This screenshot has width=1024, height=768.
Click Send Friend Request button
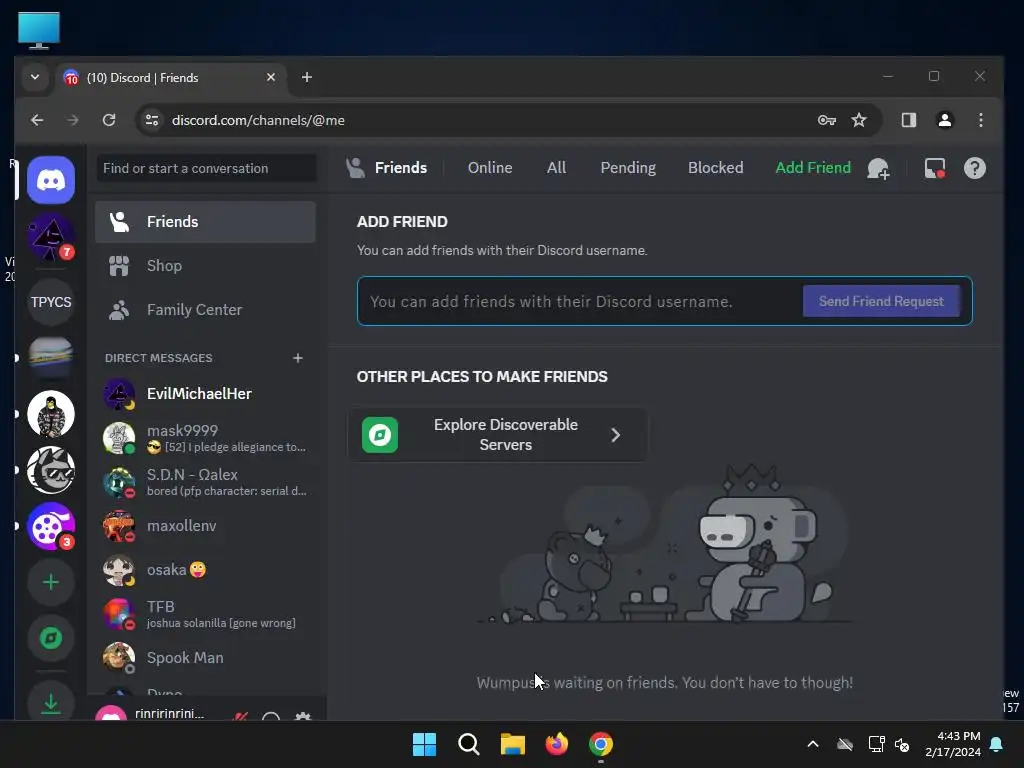pyautogui.click(x=881, y=301)
